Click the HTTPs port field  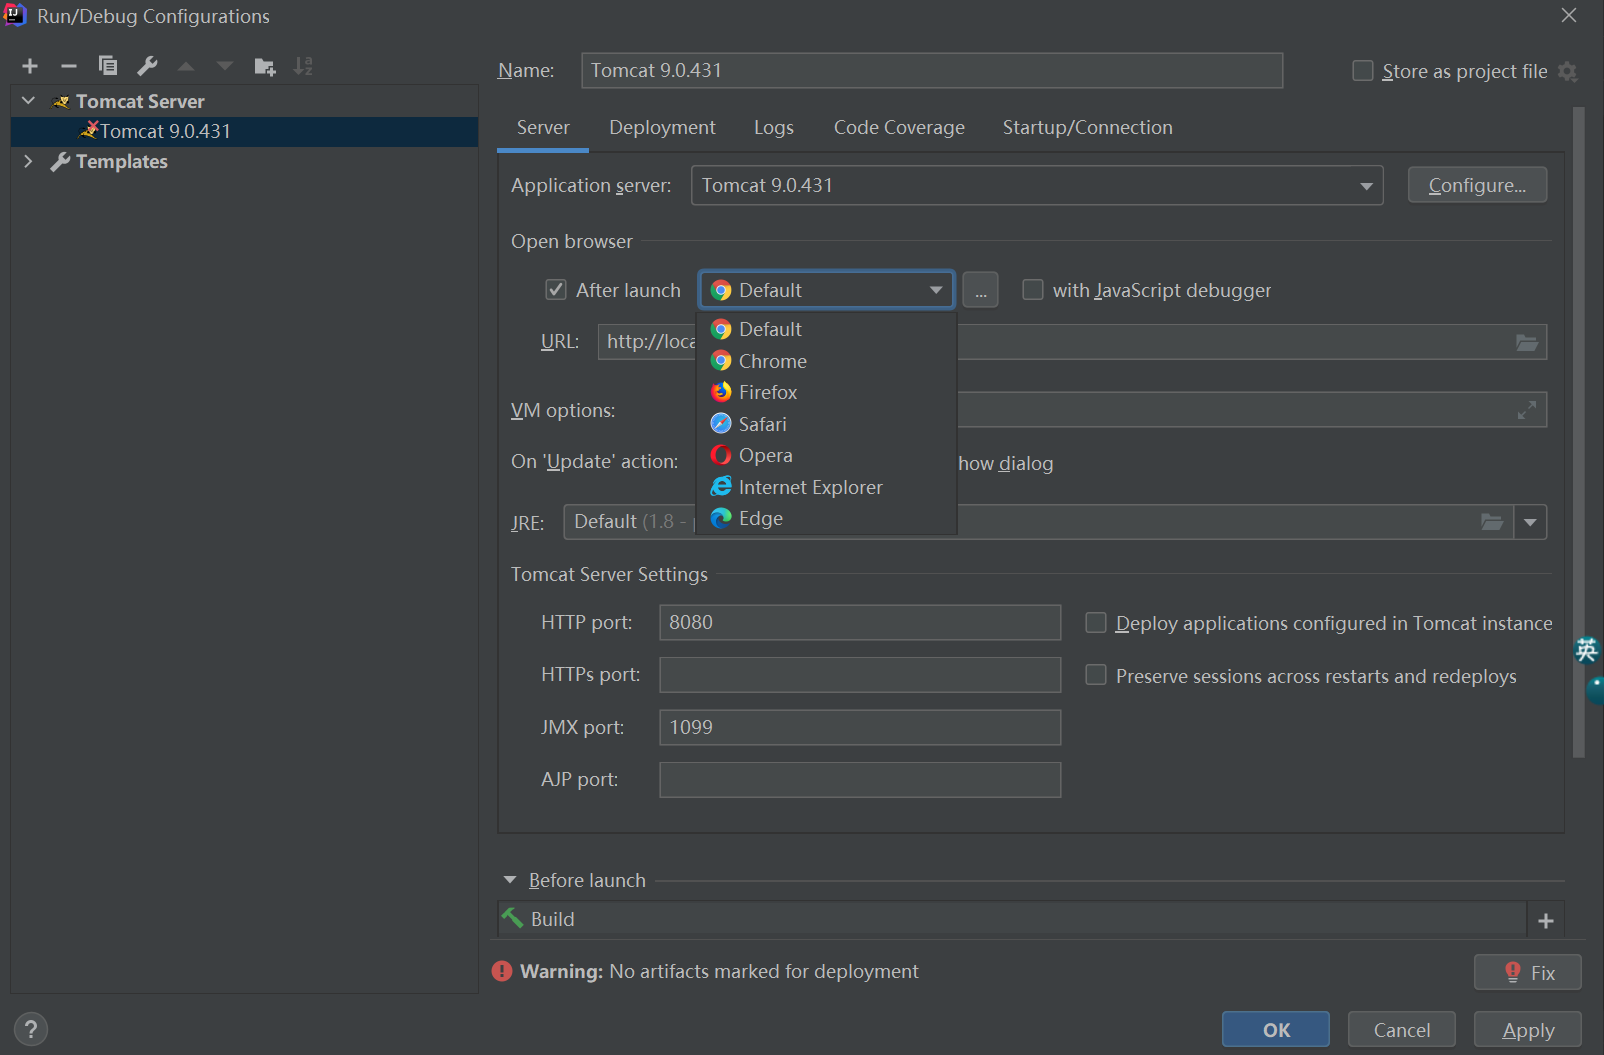pos(860,675)
